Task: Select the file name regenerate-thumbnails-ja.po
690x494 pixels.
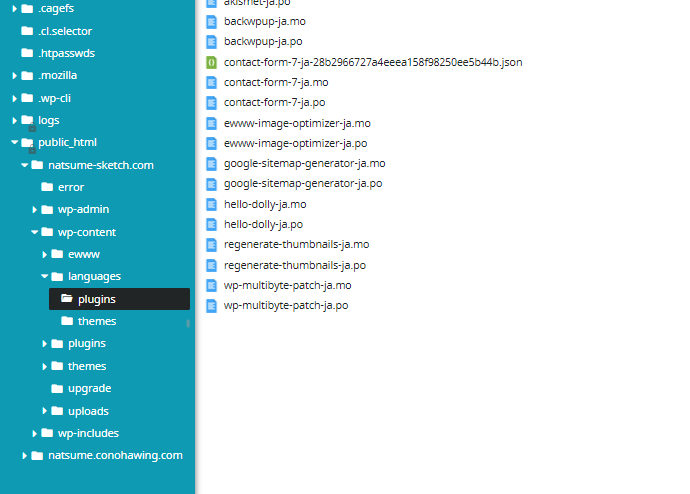Action: (x=295, y=265)
